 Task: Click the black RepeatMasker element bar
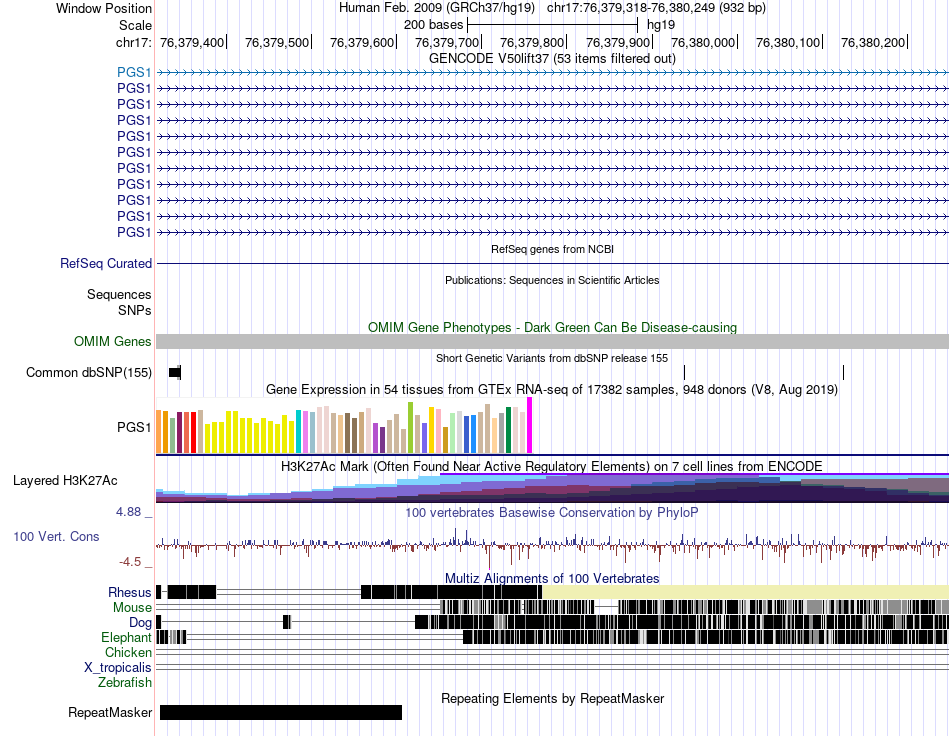click(281, 712)
